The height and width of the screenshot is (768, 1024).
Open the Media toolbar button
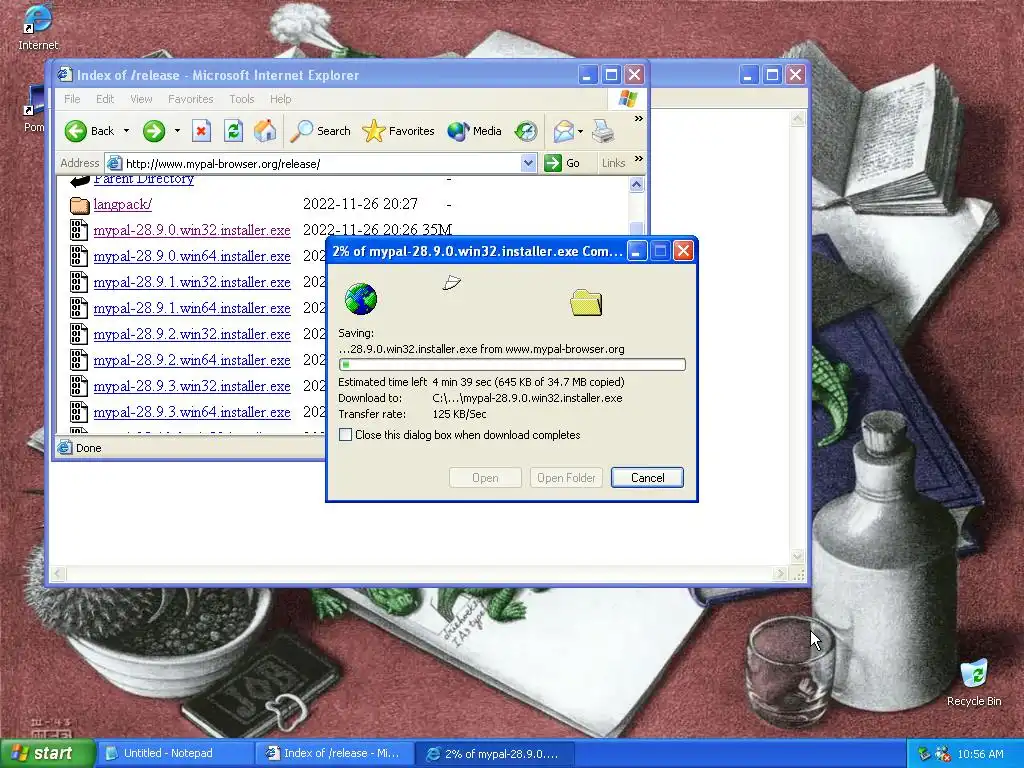point(475,131)
